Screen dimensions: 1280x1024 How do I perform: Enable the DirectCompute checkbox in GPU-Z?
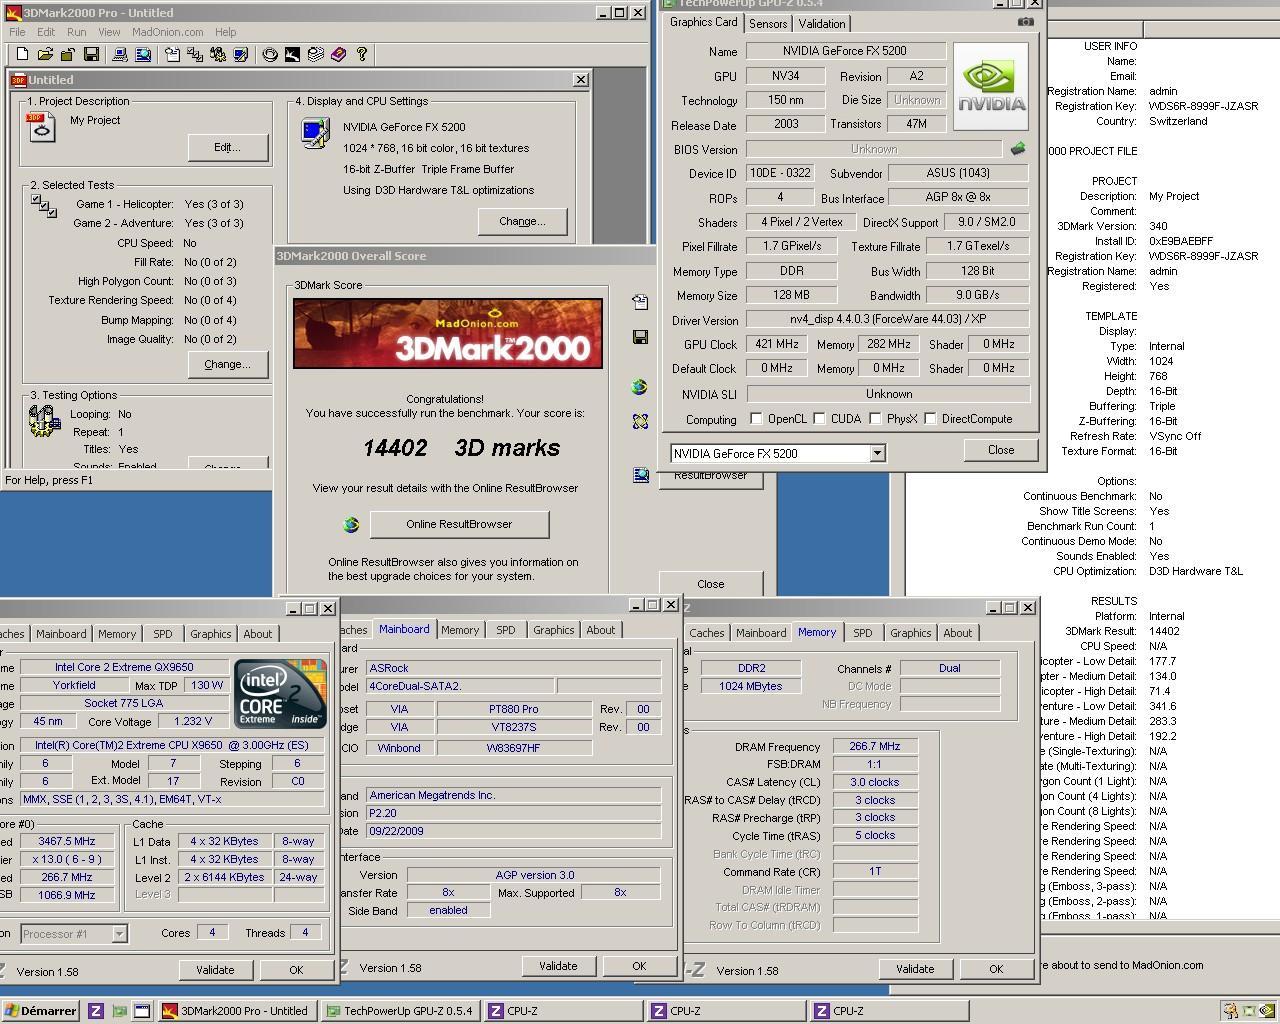(x=930, y=419)
